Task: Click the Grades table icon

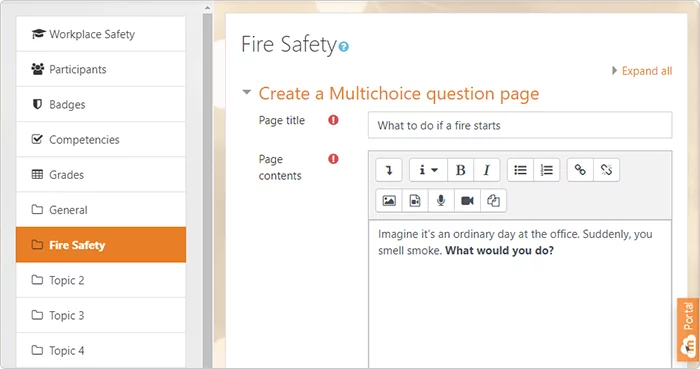Action: tap(38, 174)
